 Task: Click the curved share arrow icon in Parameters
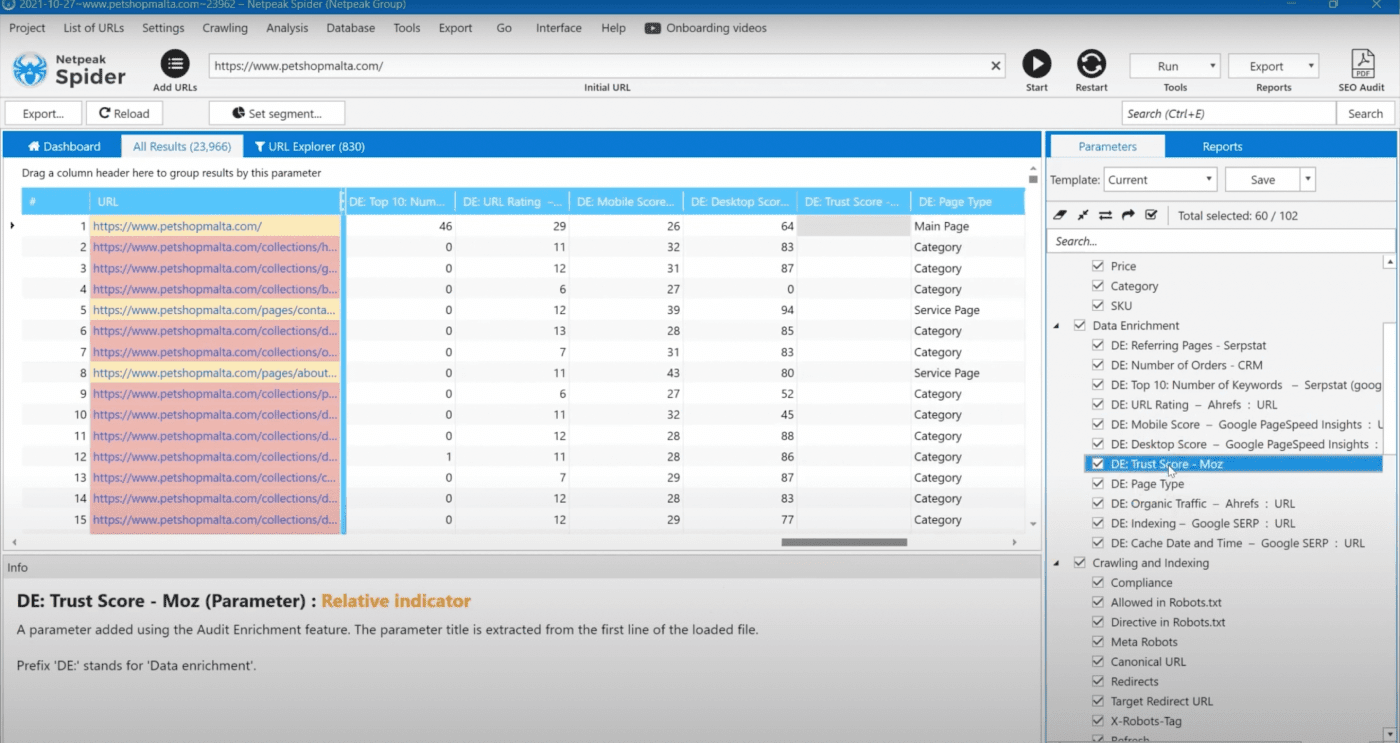(1128, 215)
